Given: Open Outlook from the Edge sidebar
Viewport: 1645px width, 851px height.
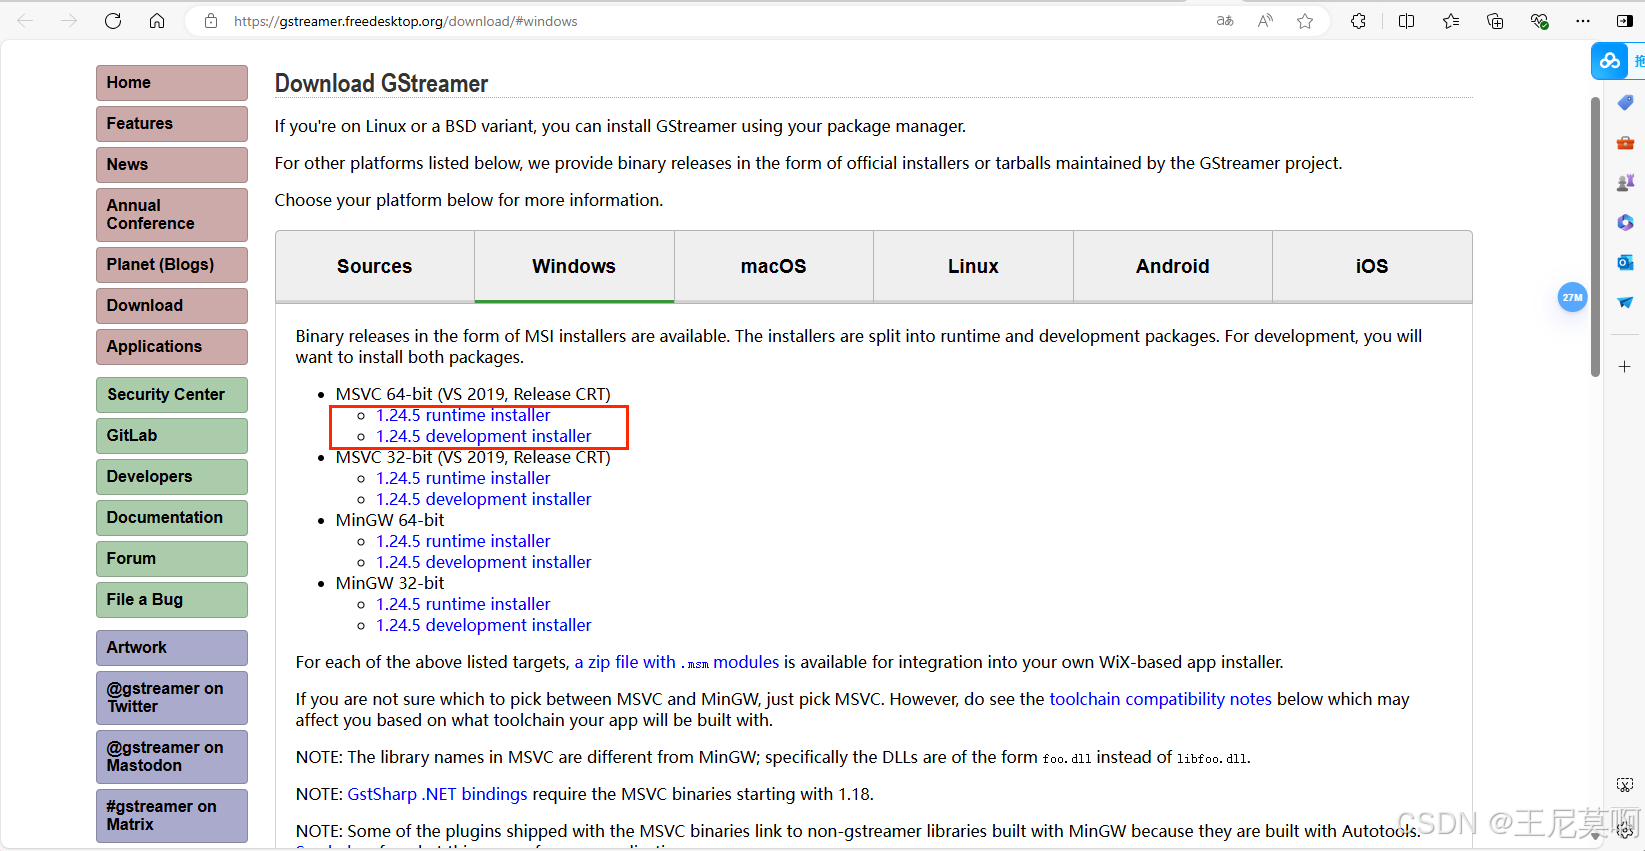Looking at the screenshot, I should click(1625, 262).
